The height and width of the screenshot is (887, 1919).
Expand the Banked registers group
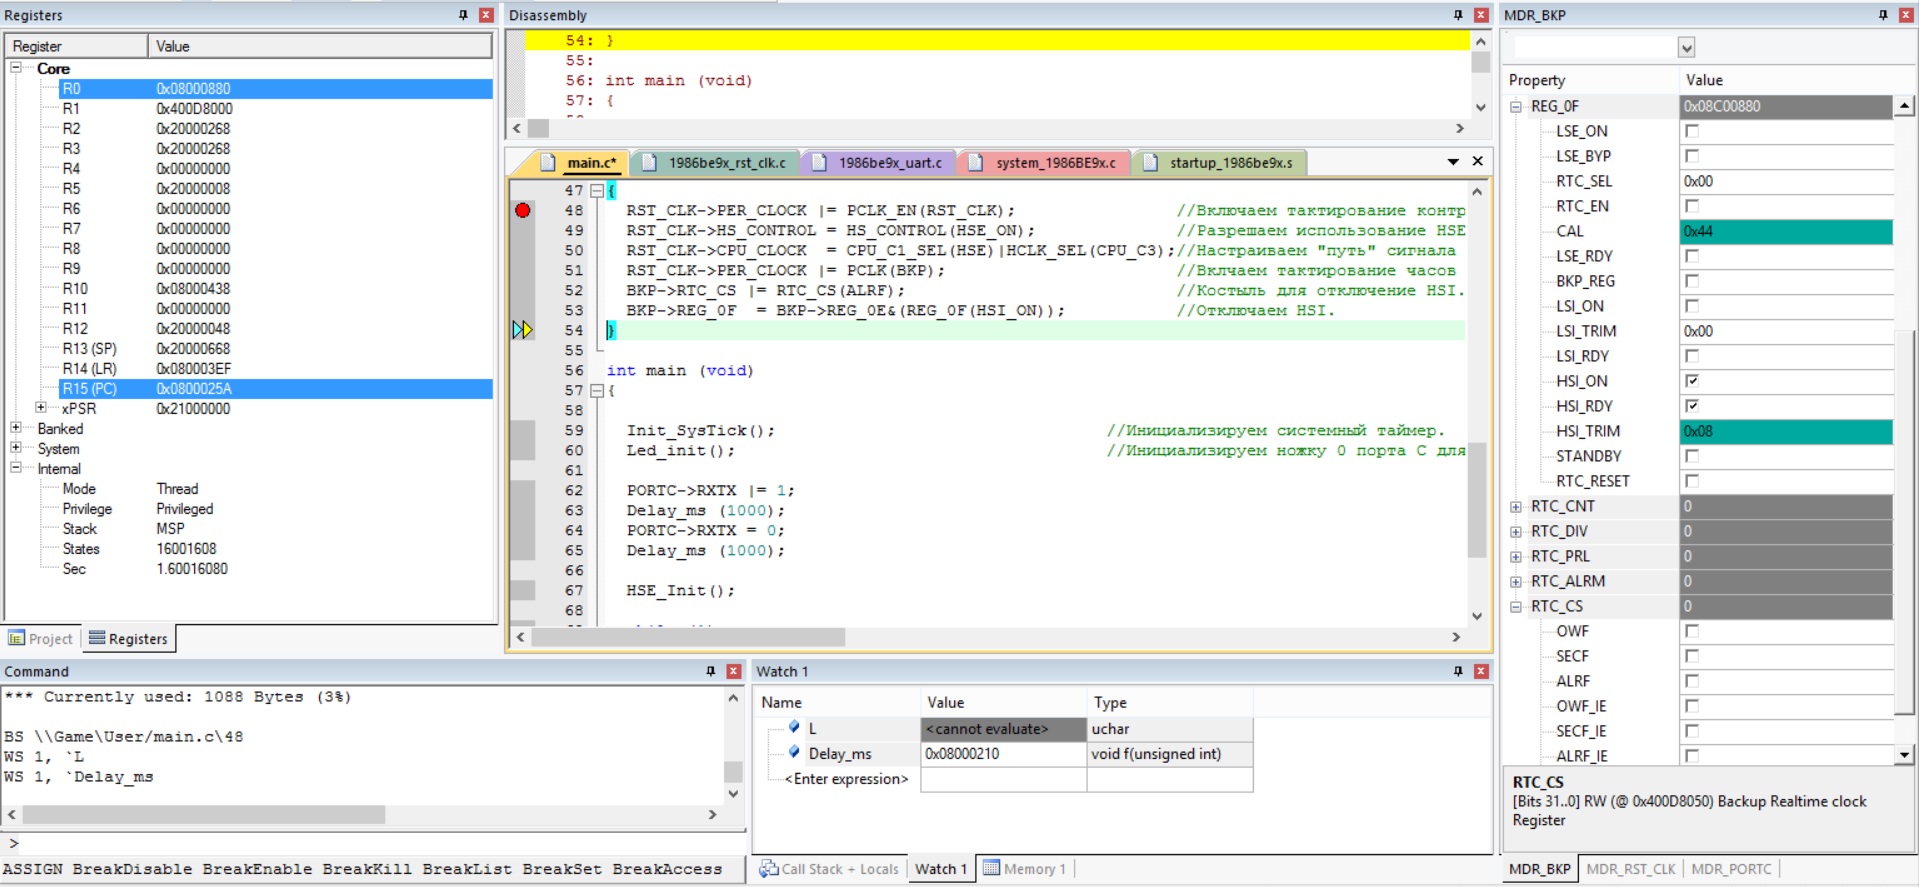16,428
